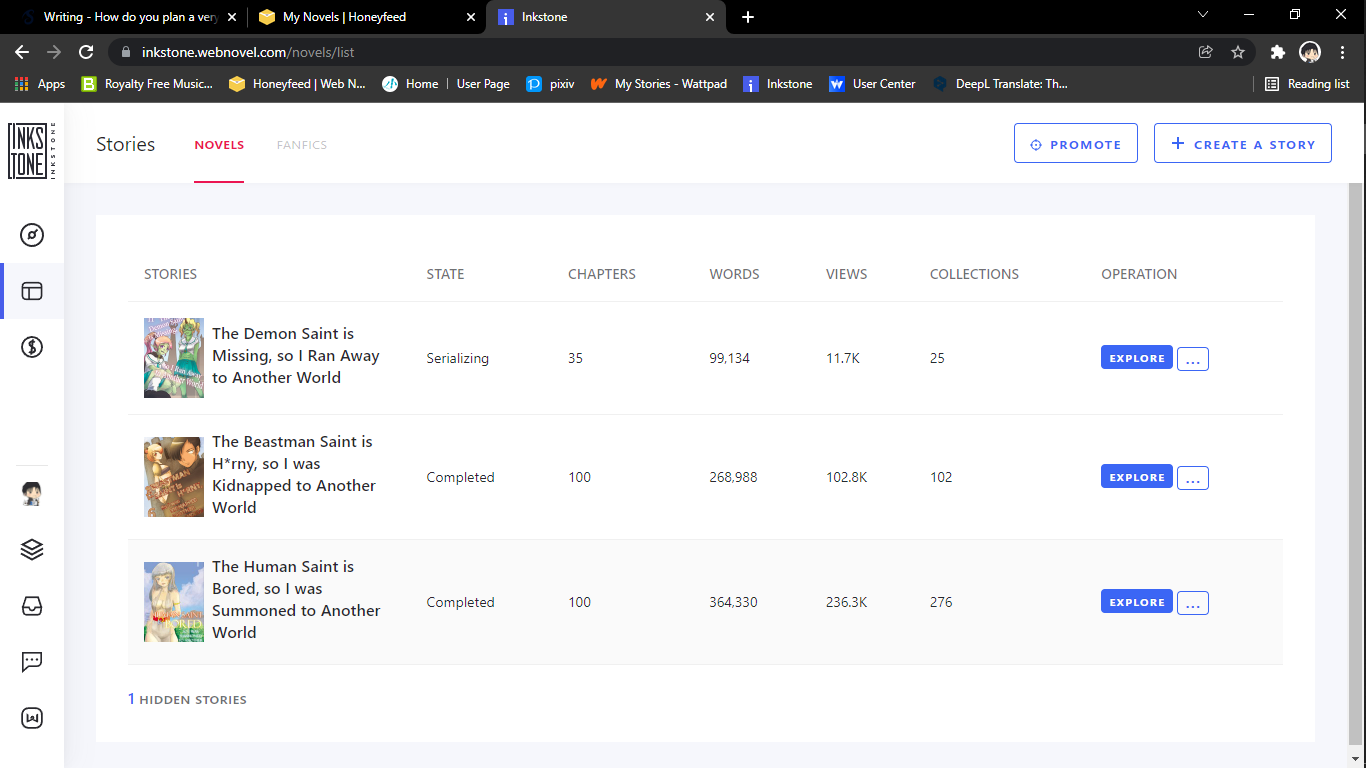Expand the ellipsis menu for The Human Saint
1366x768 pixels.
click(1192, 603)
